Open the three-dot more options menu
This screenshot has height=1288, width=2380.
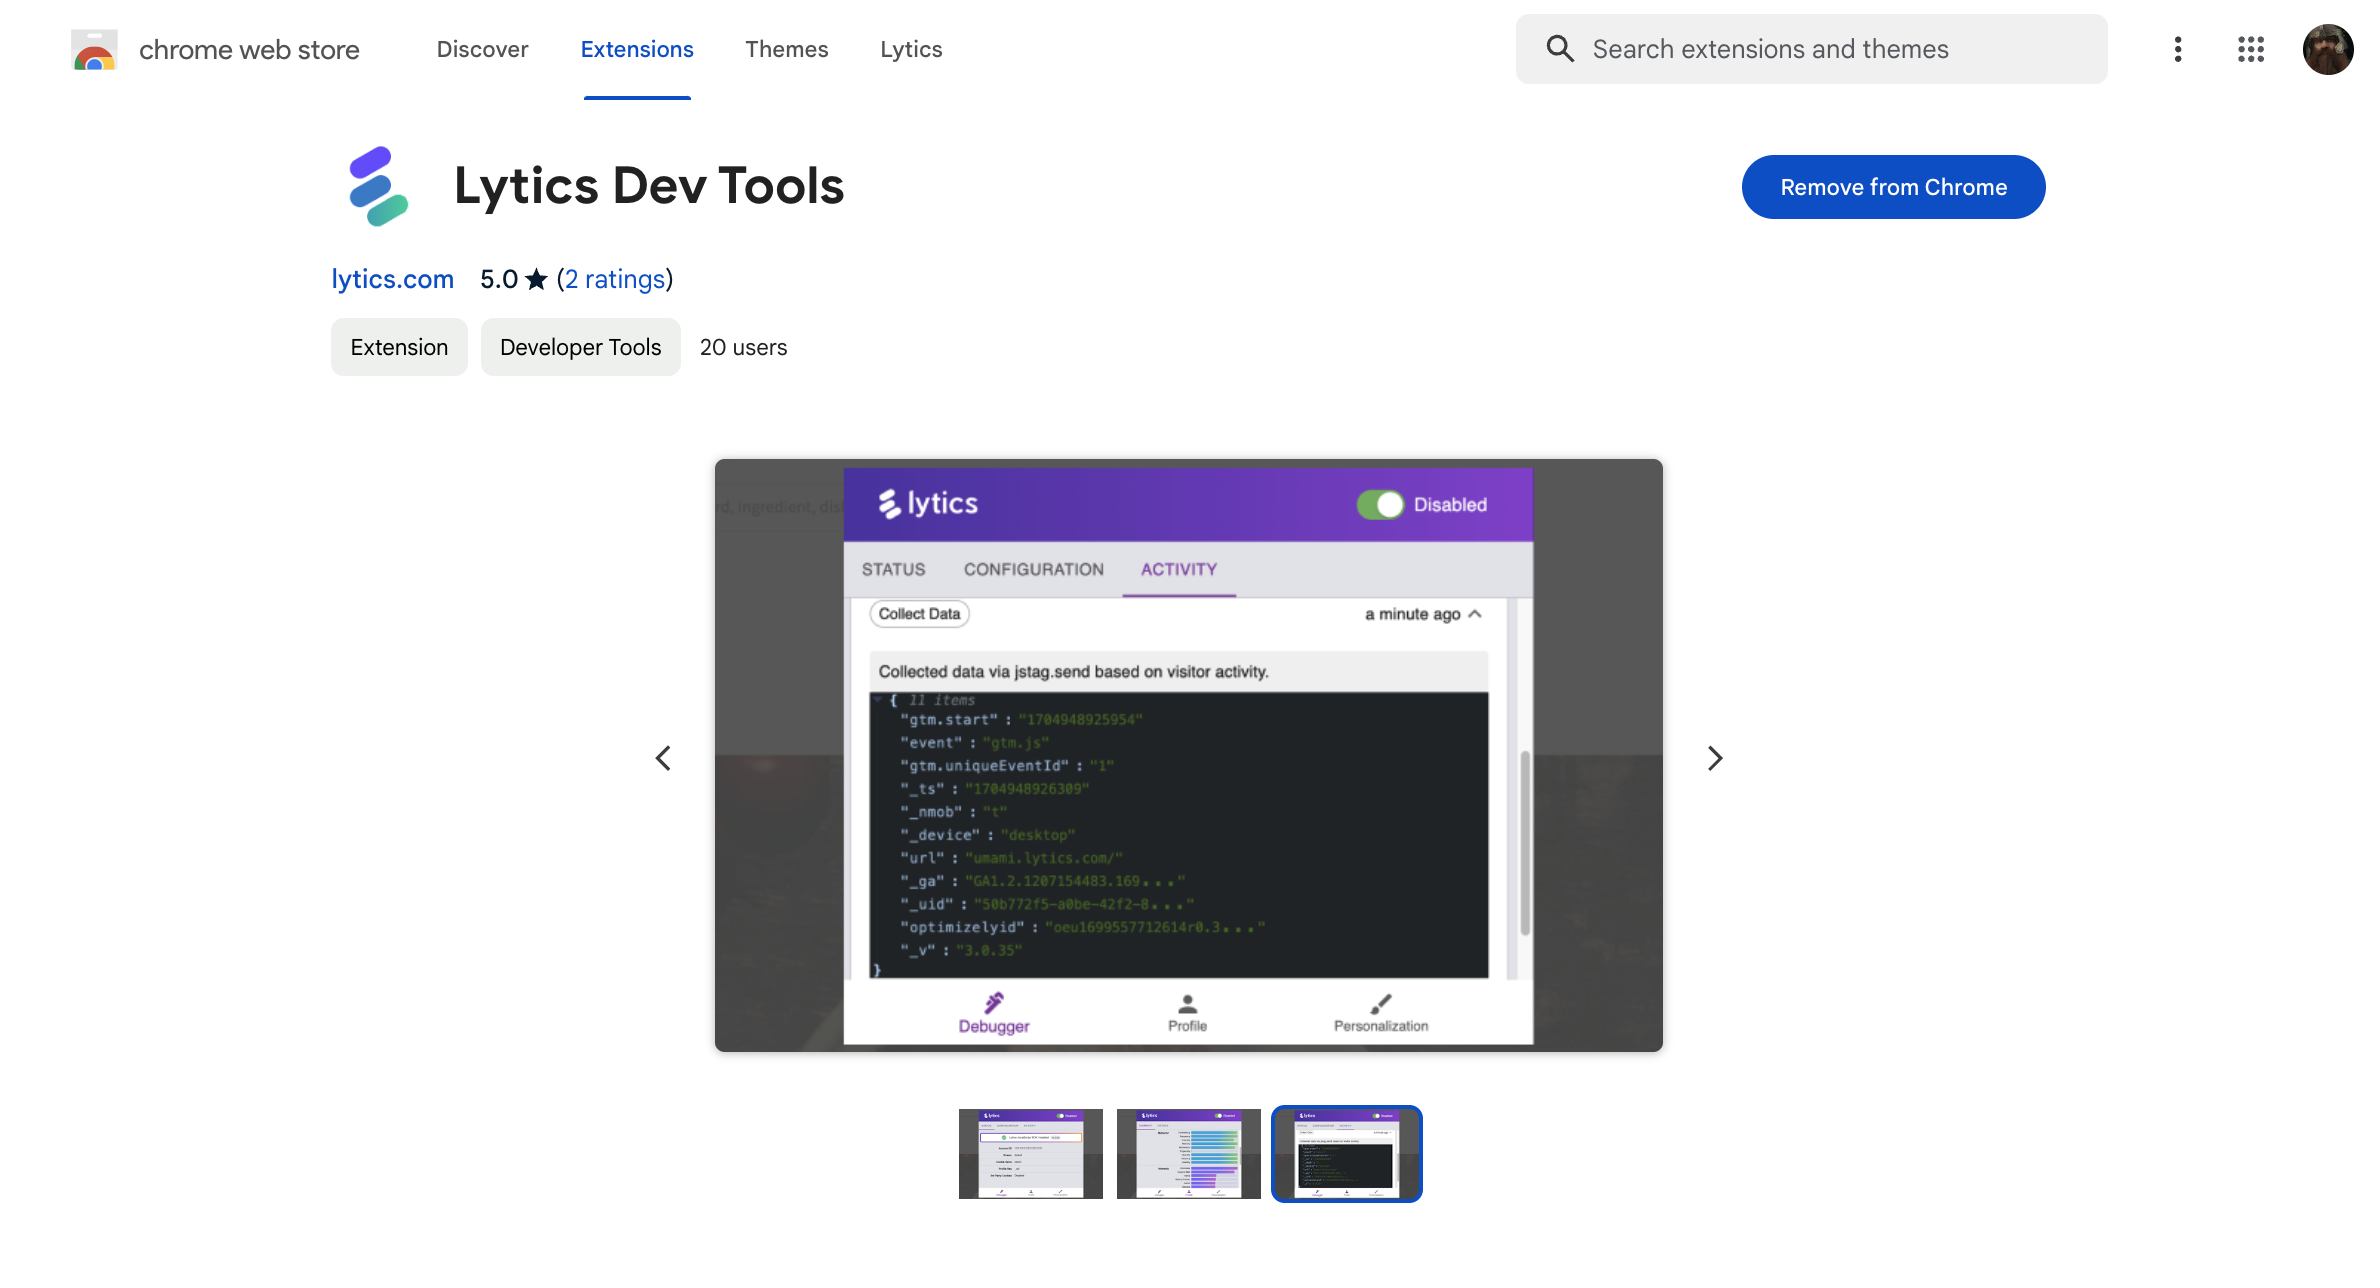(2178, 49)
